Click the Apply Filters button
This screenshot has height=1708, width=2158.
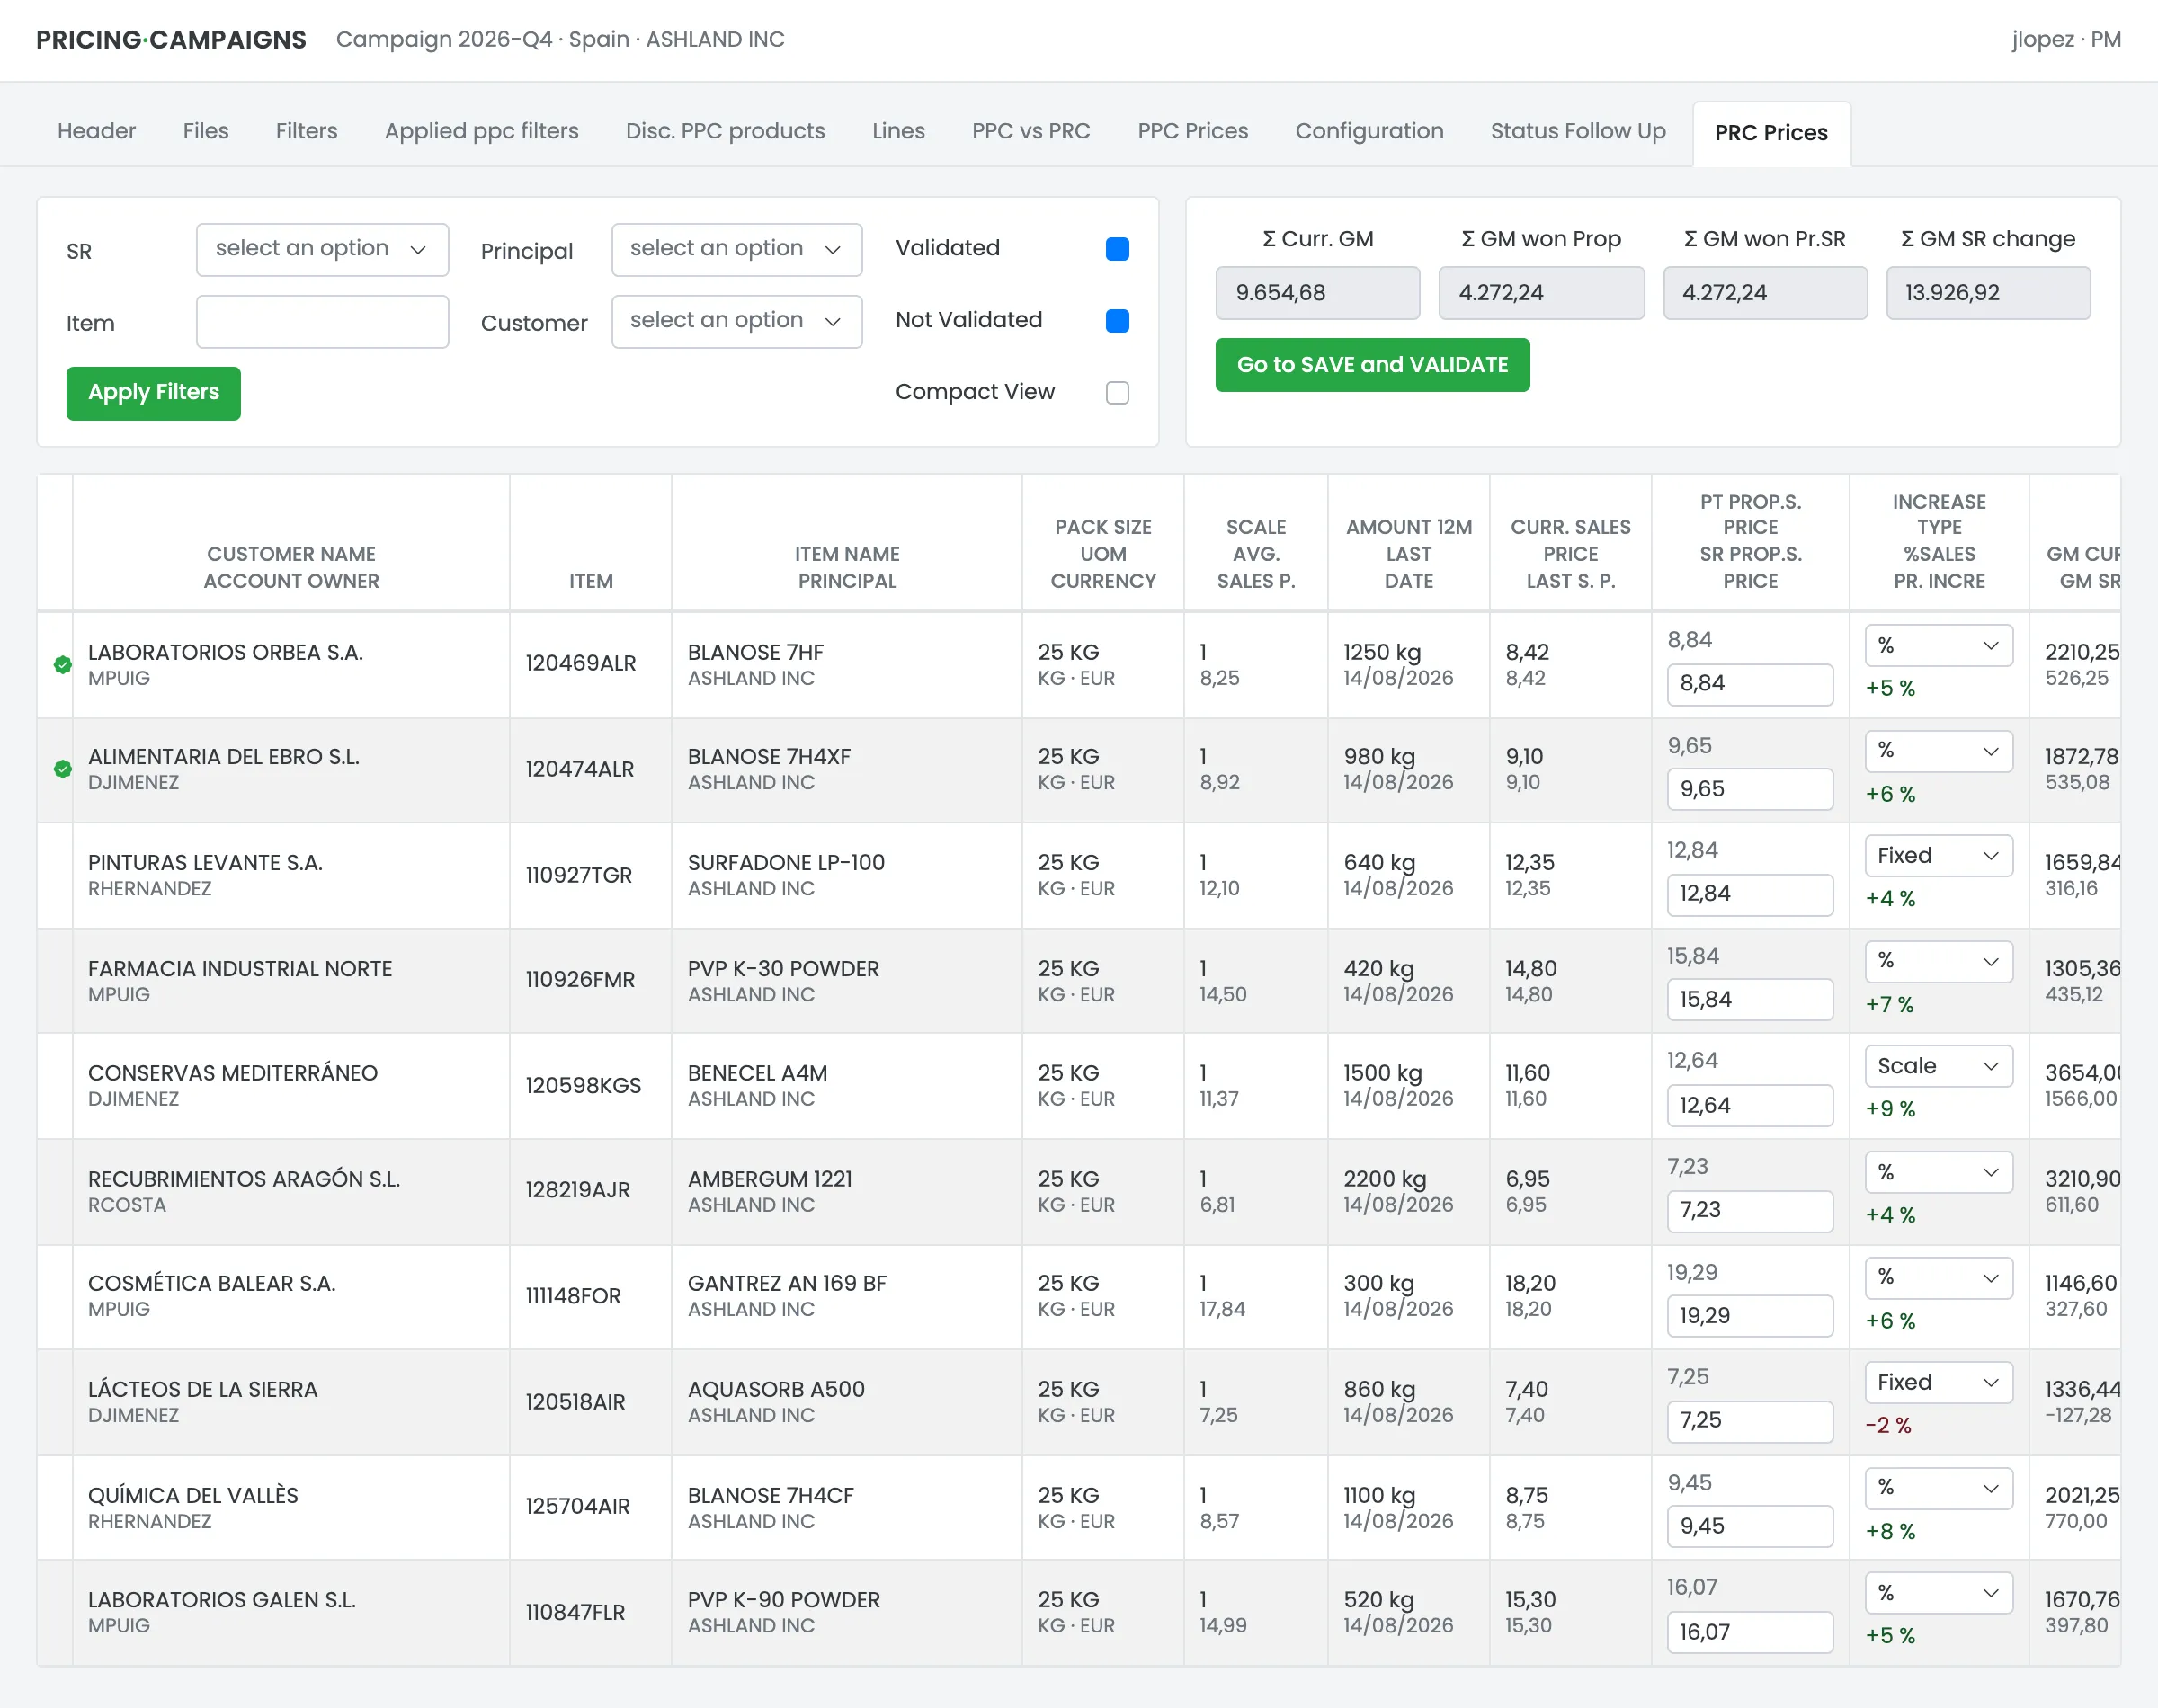pos(153,393)
